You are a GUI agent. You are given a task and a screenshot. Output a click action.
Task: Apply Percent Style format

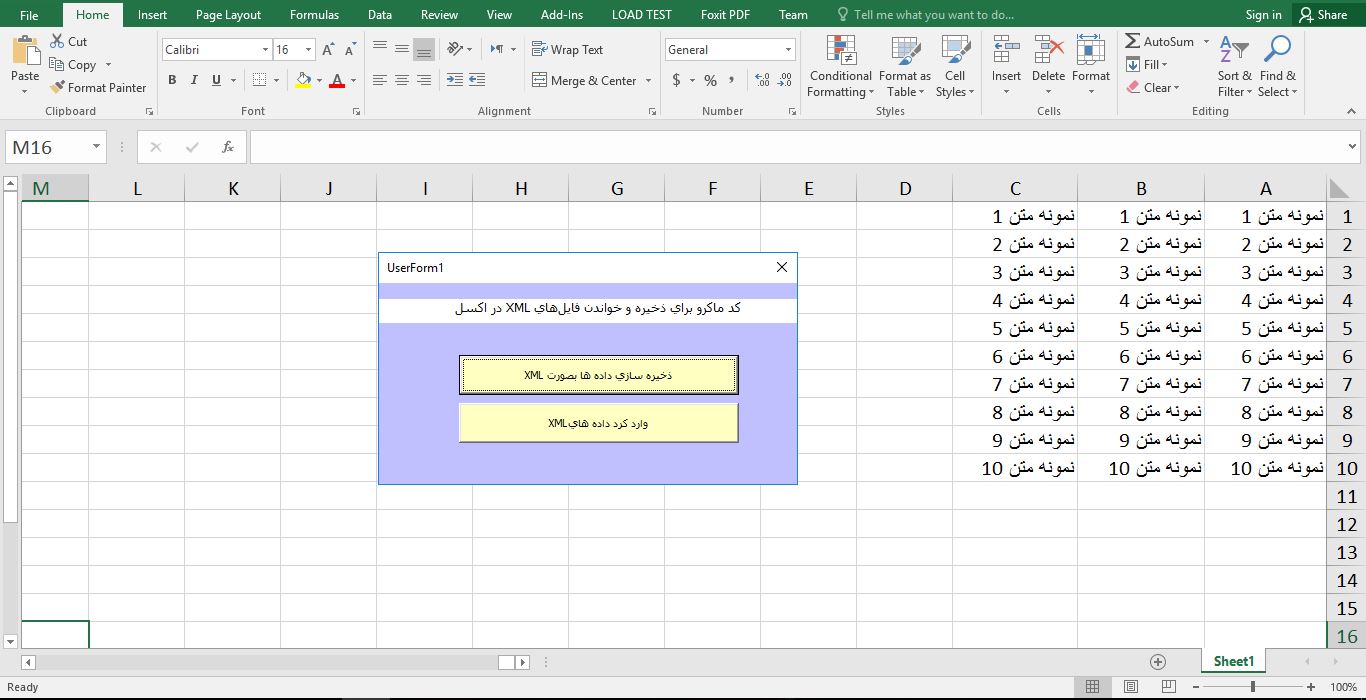[x=710, y=80]
